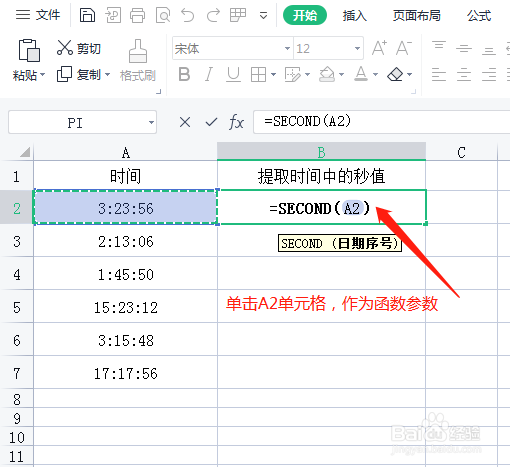510x467 pixels.
Task: Expand the borders dropdown arrow
Action: point(273,74)
